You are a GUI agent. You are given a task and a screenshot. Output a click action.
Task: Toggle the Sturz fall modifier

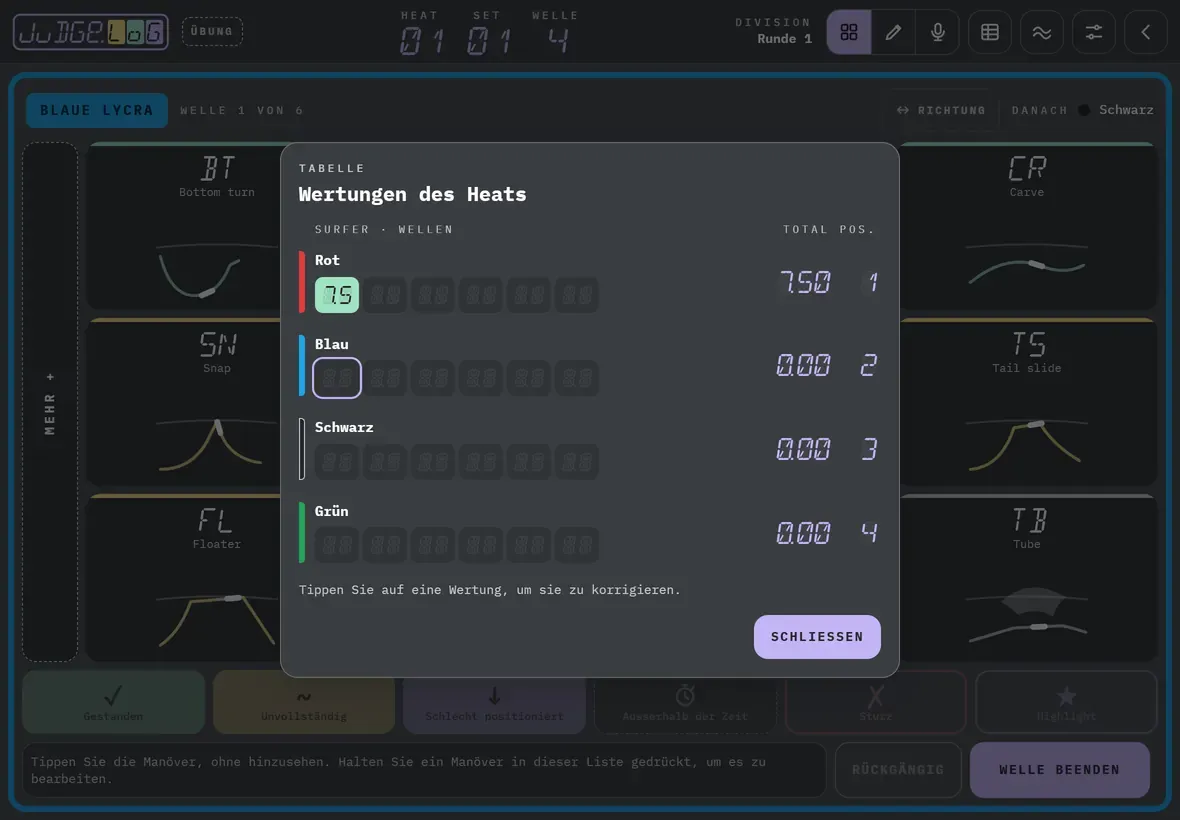[x=875, y=702]
